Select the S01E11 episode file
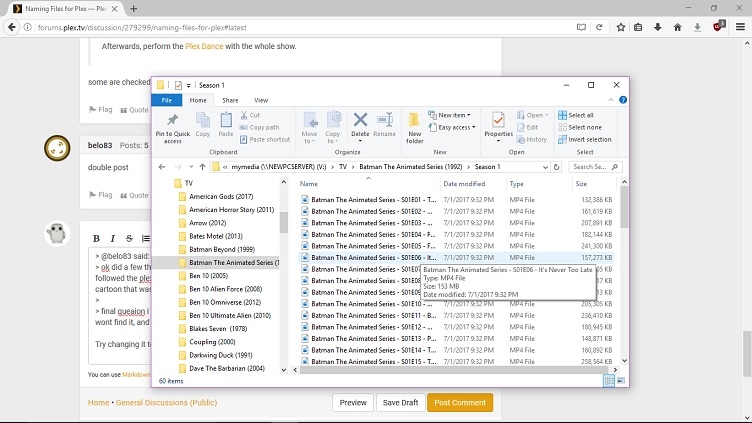 [x=456, y=315]
